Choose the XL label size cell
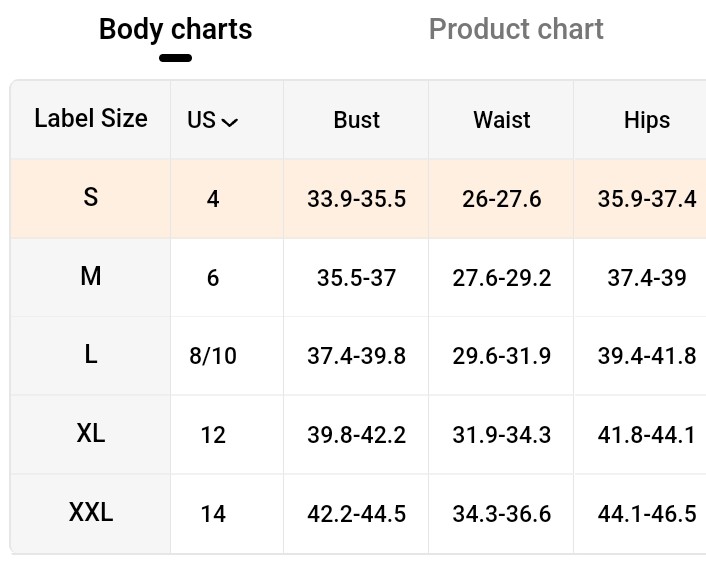The height and width of the screenshot is (586, 706). pyautogui.click(x=91, y=434)
